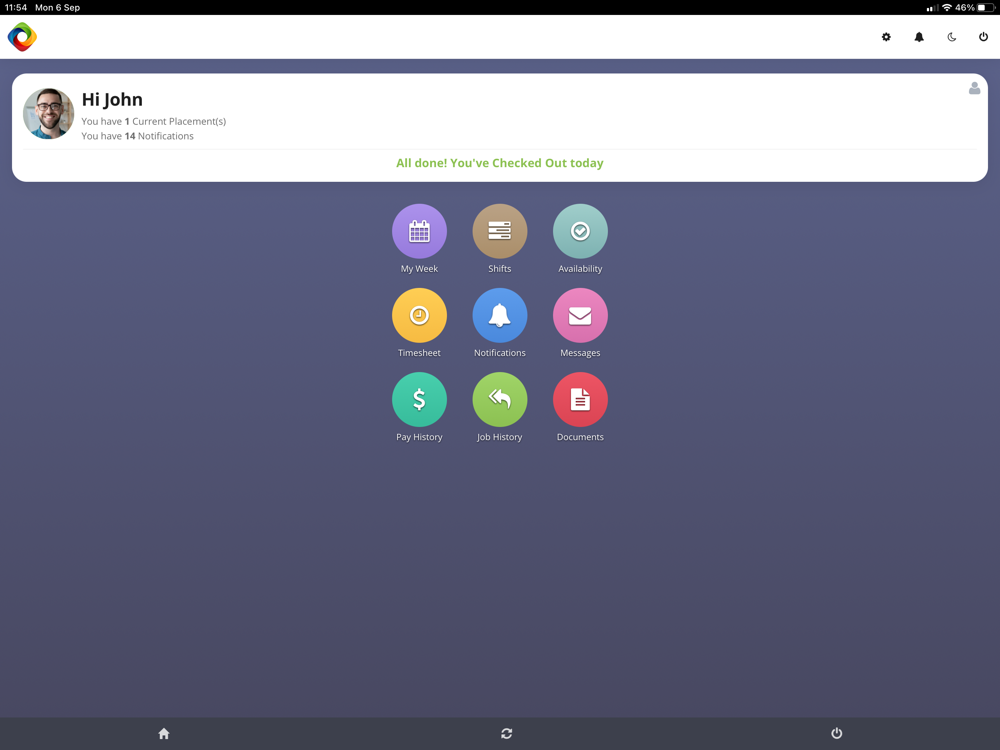Open the Shifts icon
The image size is (1000, 750).
tap(499, 231)
